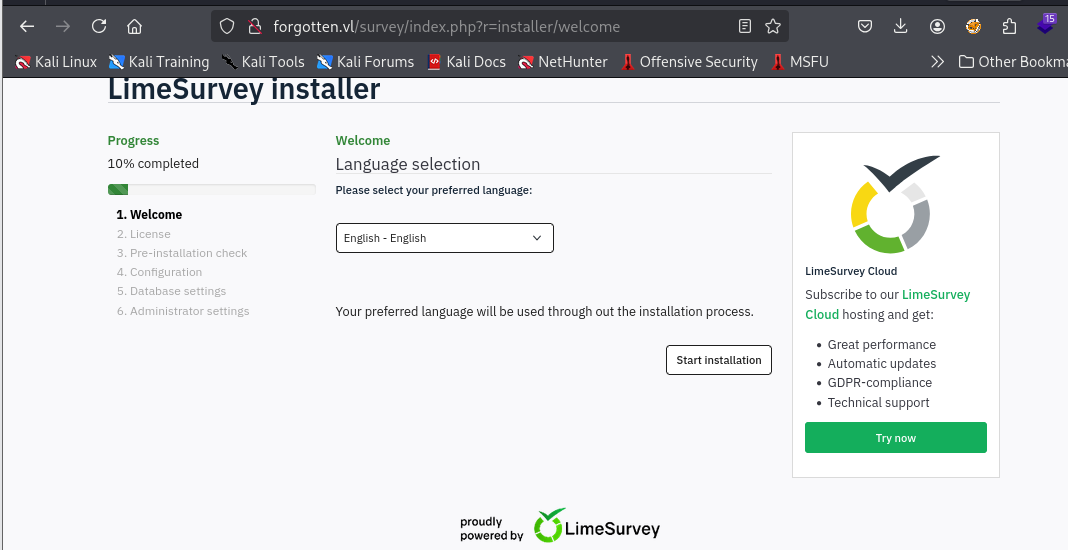Click the Great performance list item
1068x550 pixels.
click(881, 344)
